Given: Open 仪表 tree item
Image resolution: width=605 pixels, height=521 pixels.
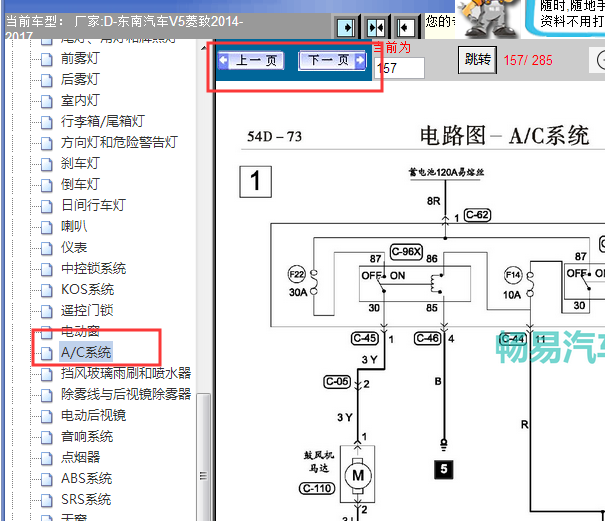Looking at the screenshot, I should pyautogui.click(x=74, y=247).
